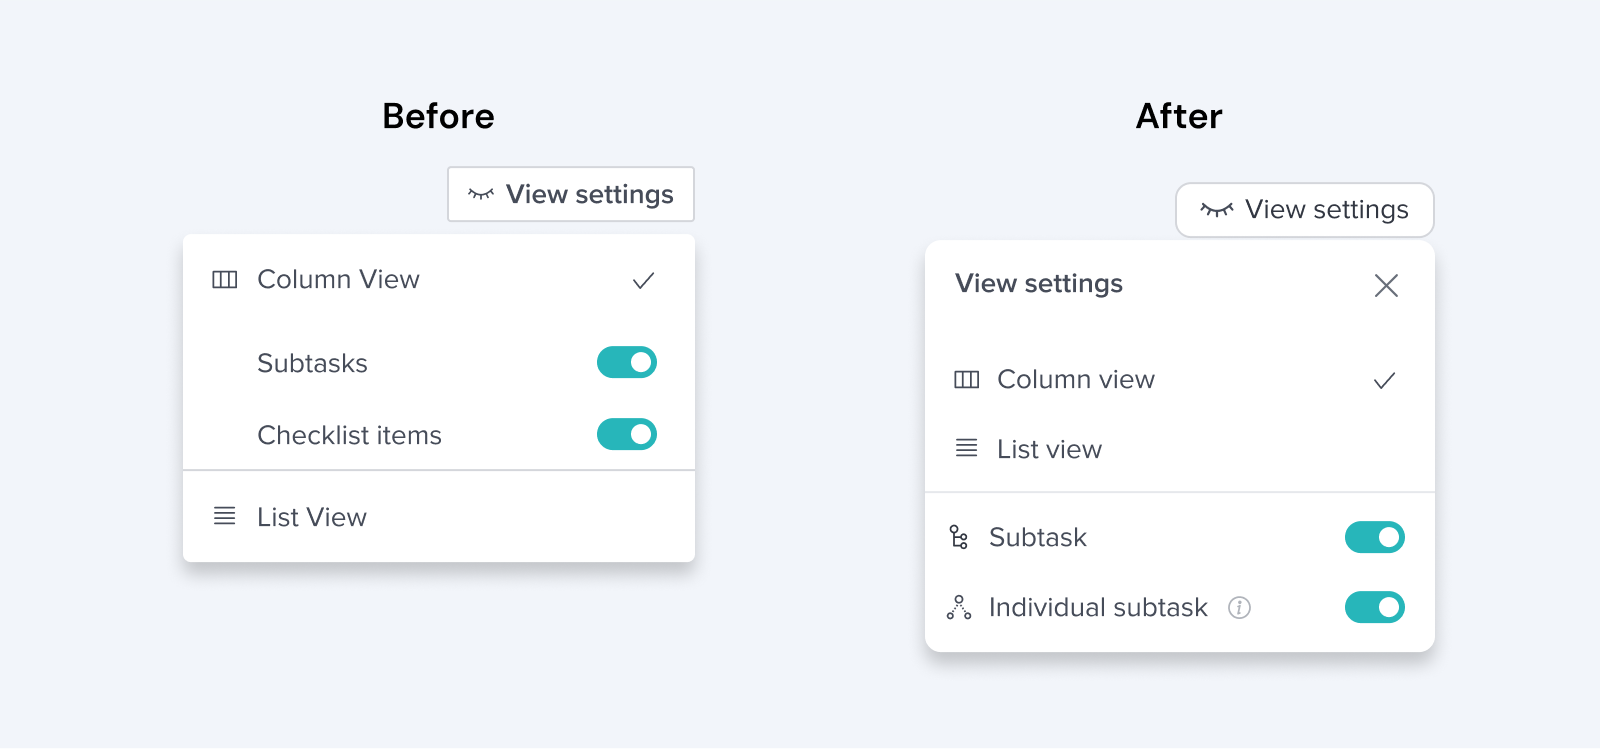Close the View settings popup with X
The width and height of the screenshot is (1600, 749).
pyautogui.click(x=1386, y=286)
